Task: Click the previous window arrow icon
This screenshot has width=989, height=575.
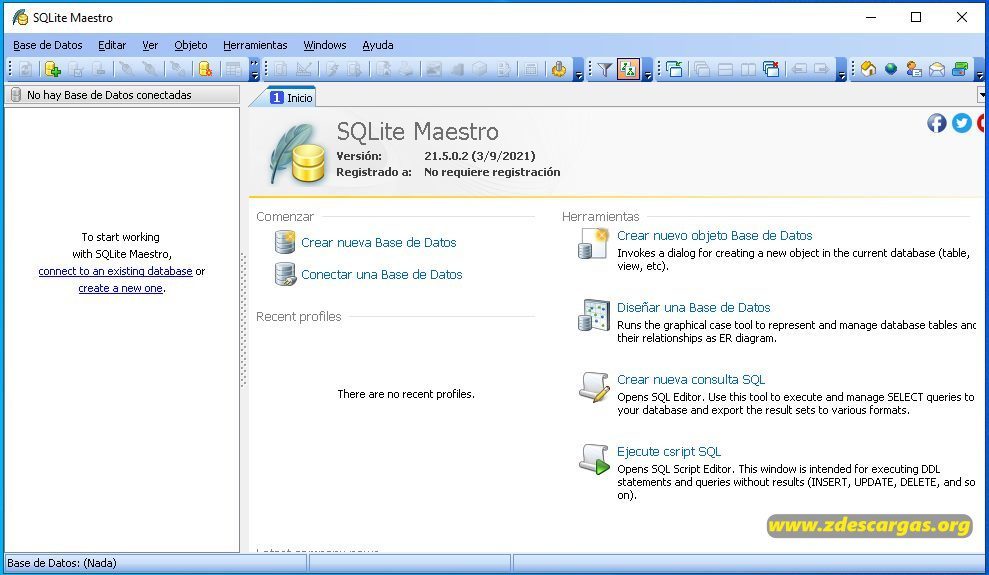Action: (x=799, y=69)
